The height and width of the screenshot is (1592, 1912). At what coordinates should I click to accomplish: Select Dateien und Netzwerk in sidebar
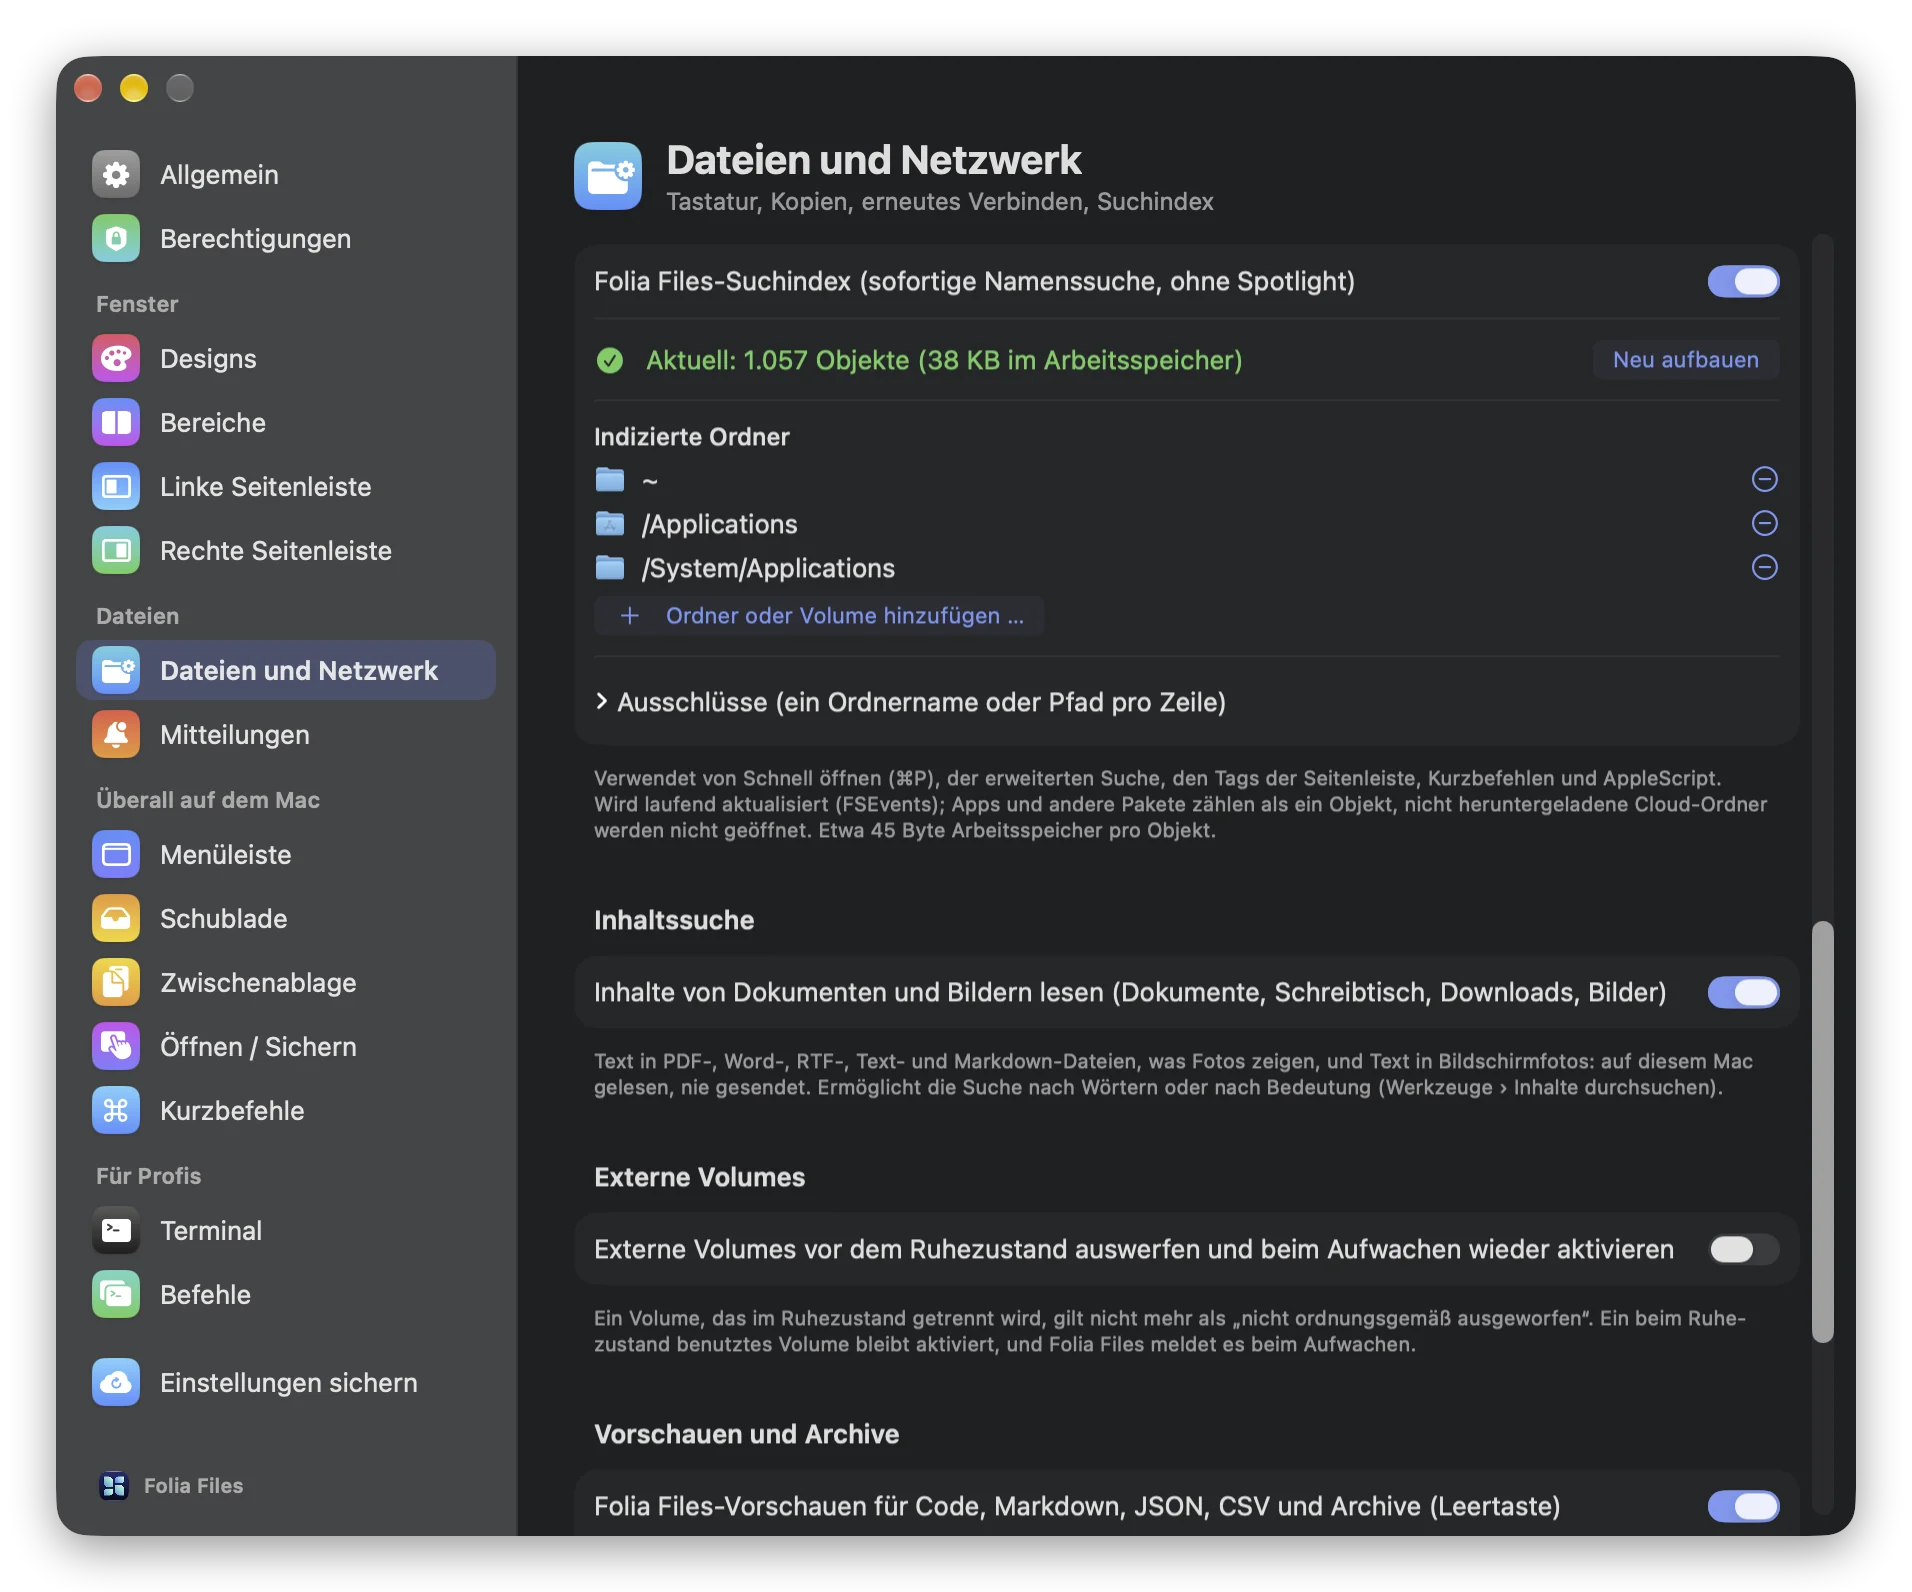point(286,671)
